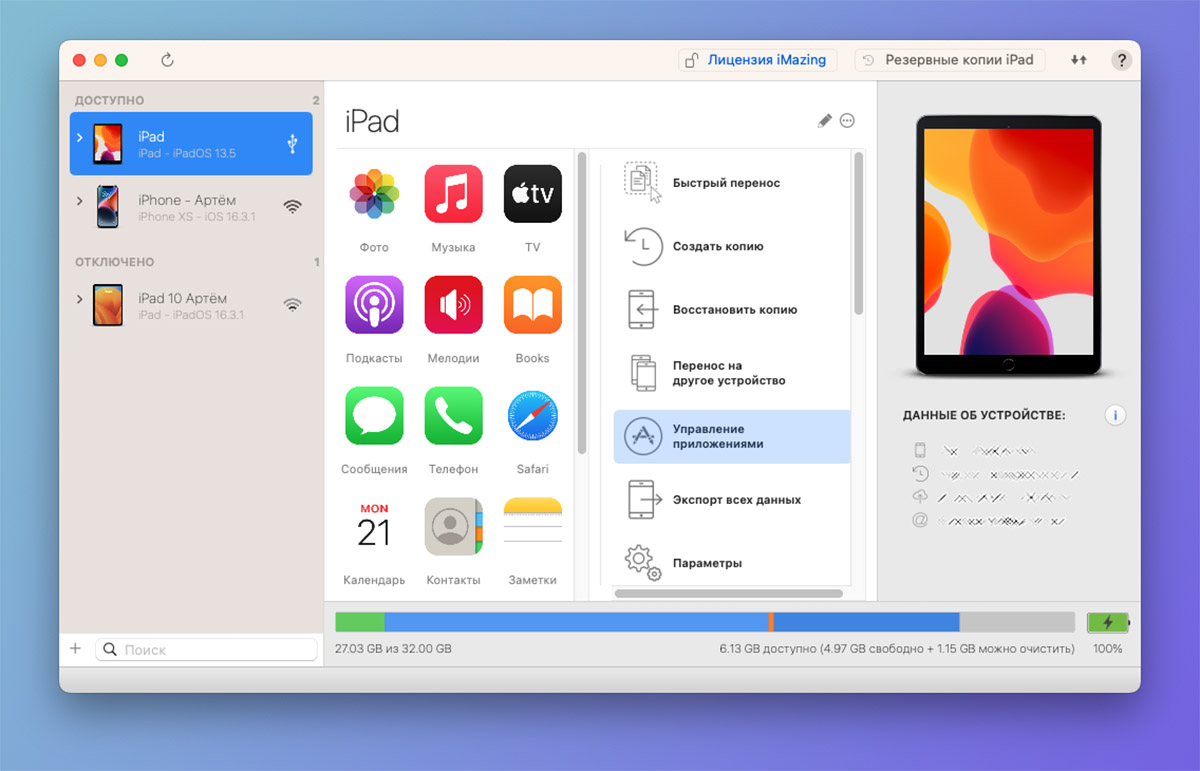This screenshot has height=771, width=1200.
Task: Click the plus icon at sidebar bottom
Action: pyautogui.click(x=75, y=649)
